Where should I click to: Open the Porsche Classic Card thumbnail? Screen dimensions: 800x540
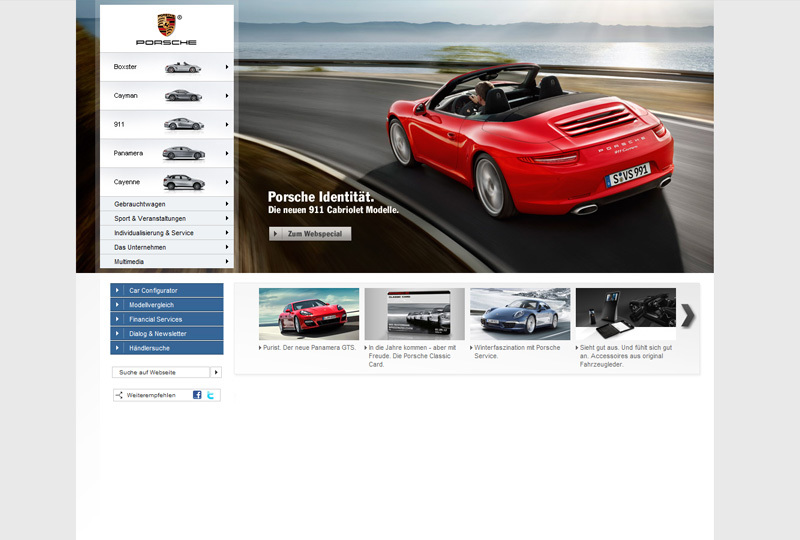coord(414,314)
